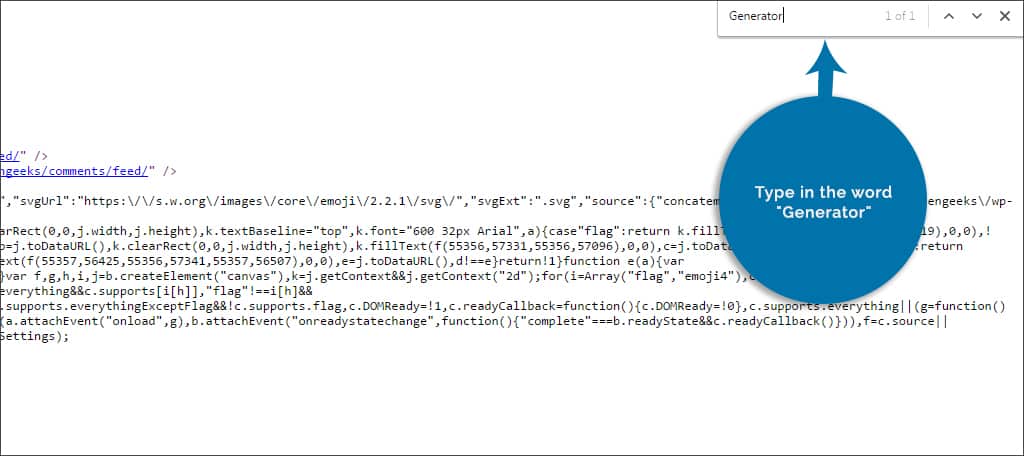This screenshot has width=1024, height=456.
Task: Jump to previous match using up arrow
Action: [x=949, y=16]
